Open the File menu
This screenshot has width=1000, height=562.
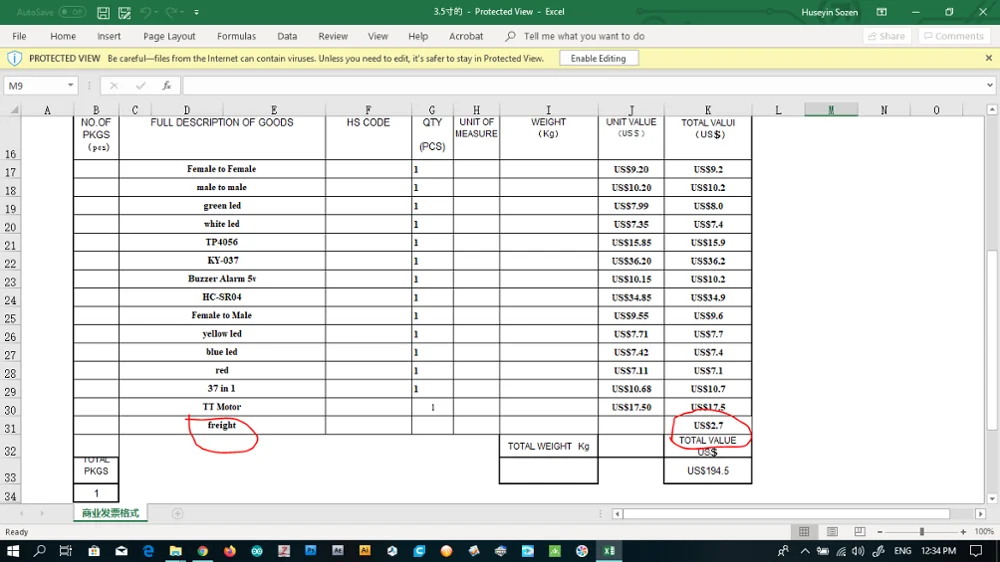19,36
